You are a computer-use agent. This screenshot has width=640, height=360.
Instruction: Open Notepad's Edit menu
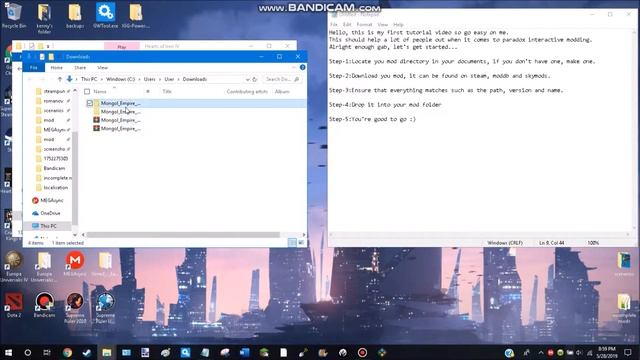[x=347, y=24]
